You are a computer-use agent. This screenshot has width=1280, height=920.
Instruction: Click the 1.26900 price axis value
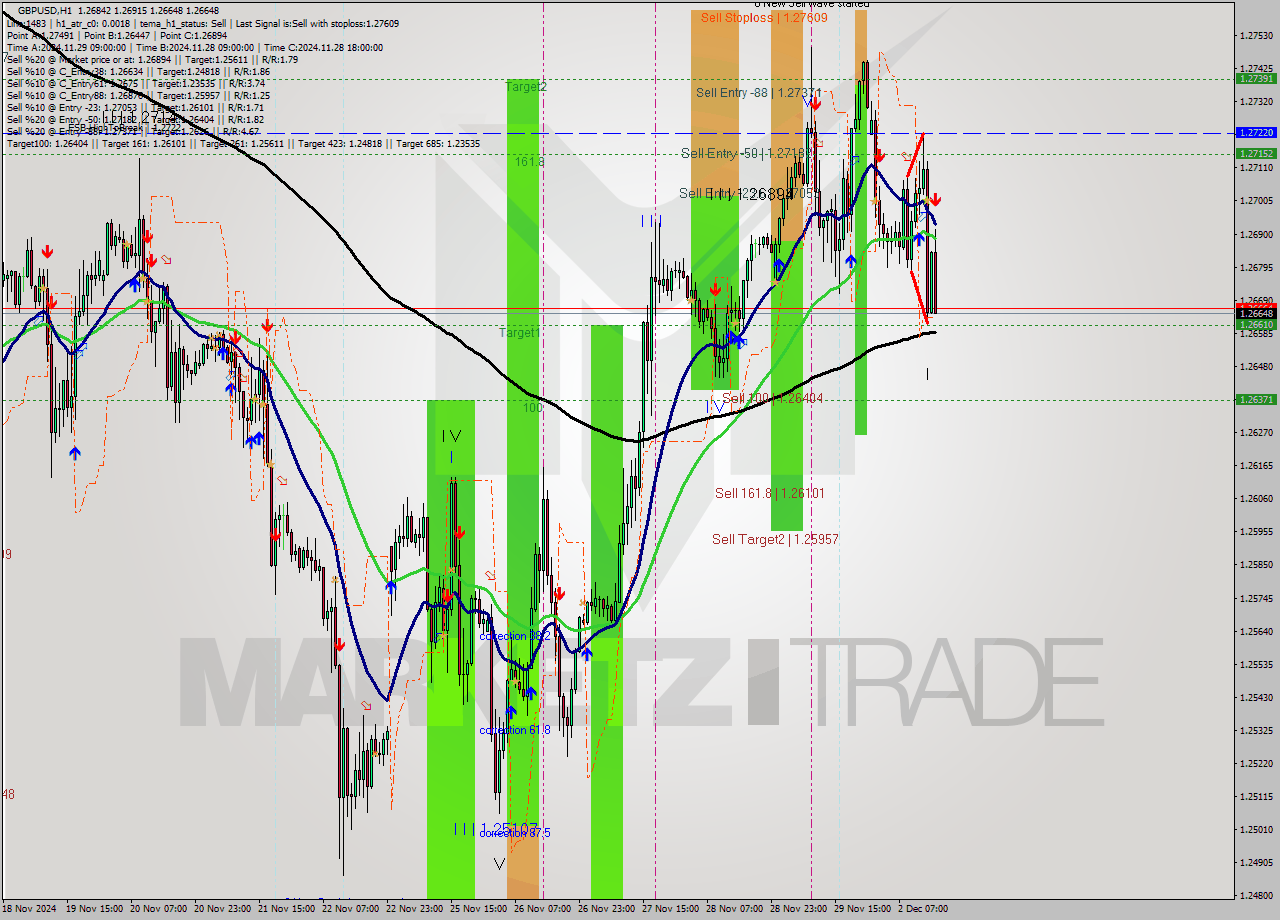[x=1256, y=234]
